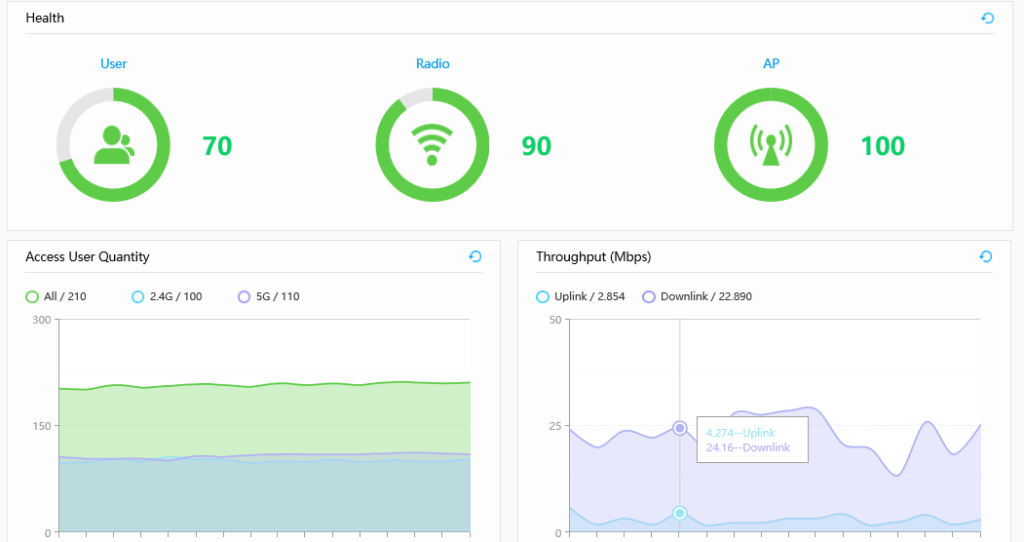The image size is (1024, 542).
Task: Toggle the 2.4G / 100 legend series
Action: coord(167,297)
